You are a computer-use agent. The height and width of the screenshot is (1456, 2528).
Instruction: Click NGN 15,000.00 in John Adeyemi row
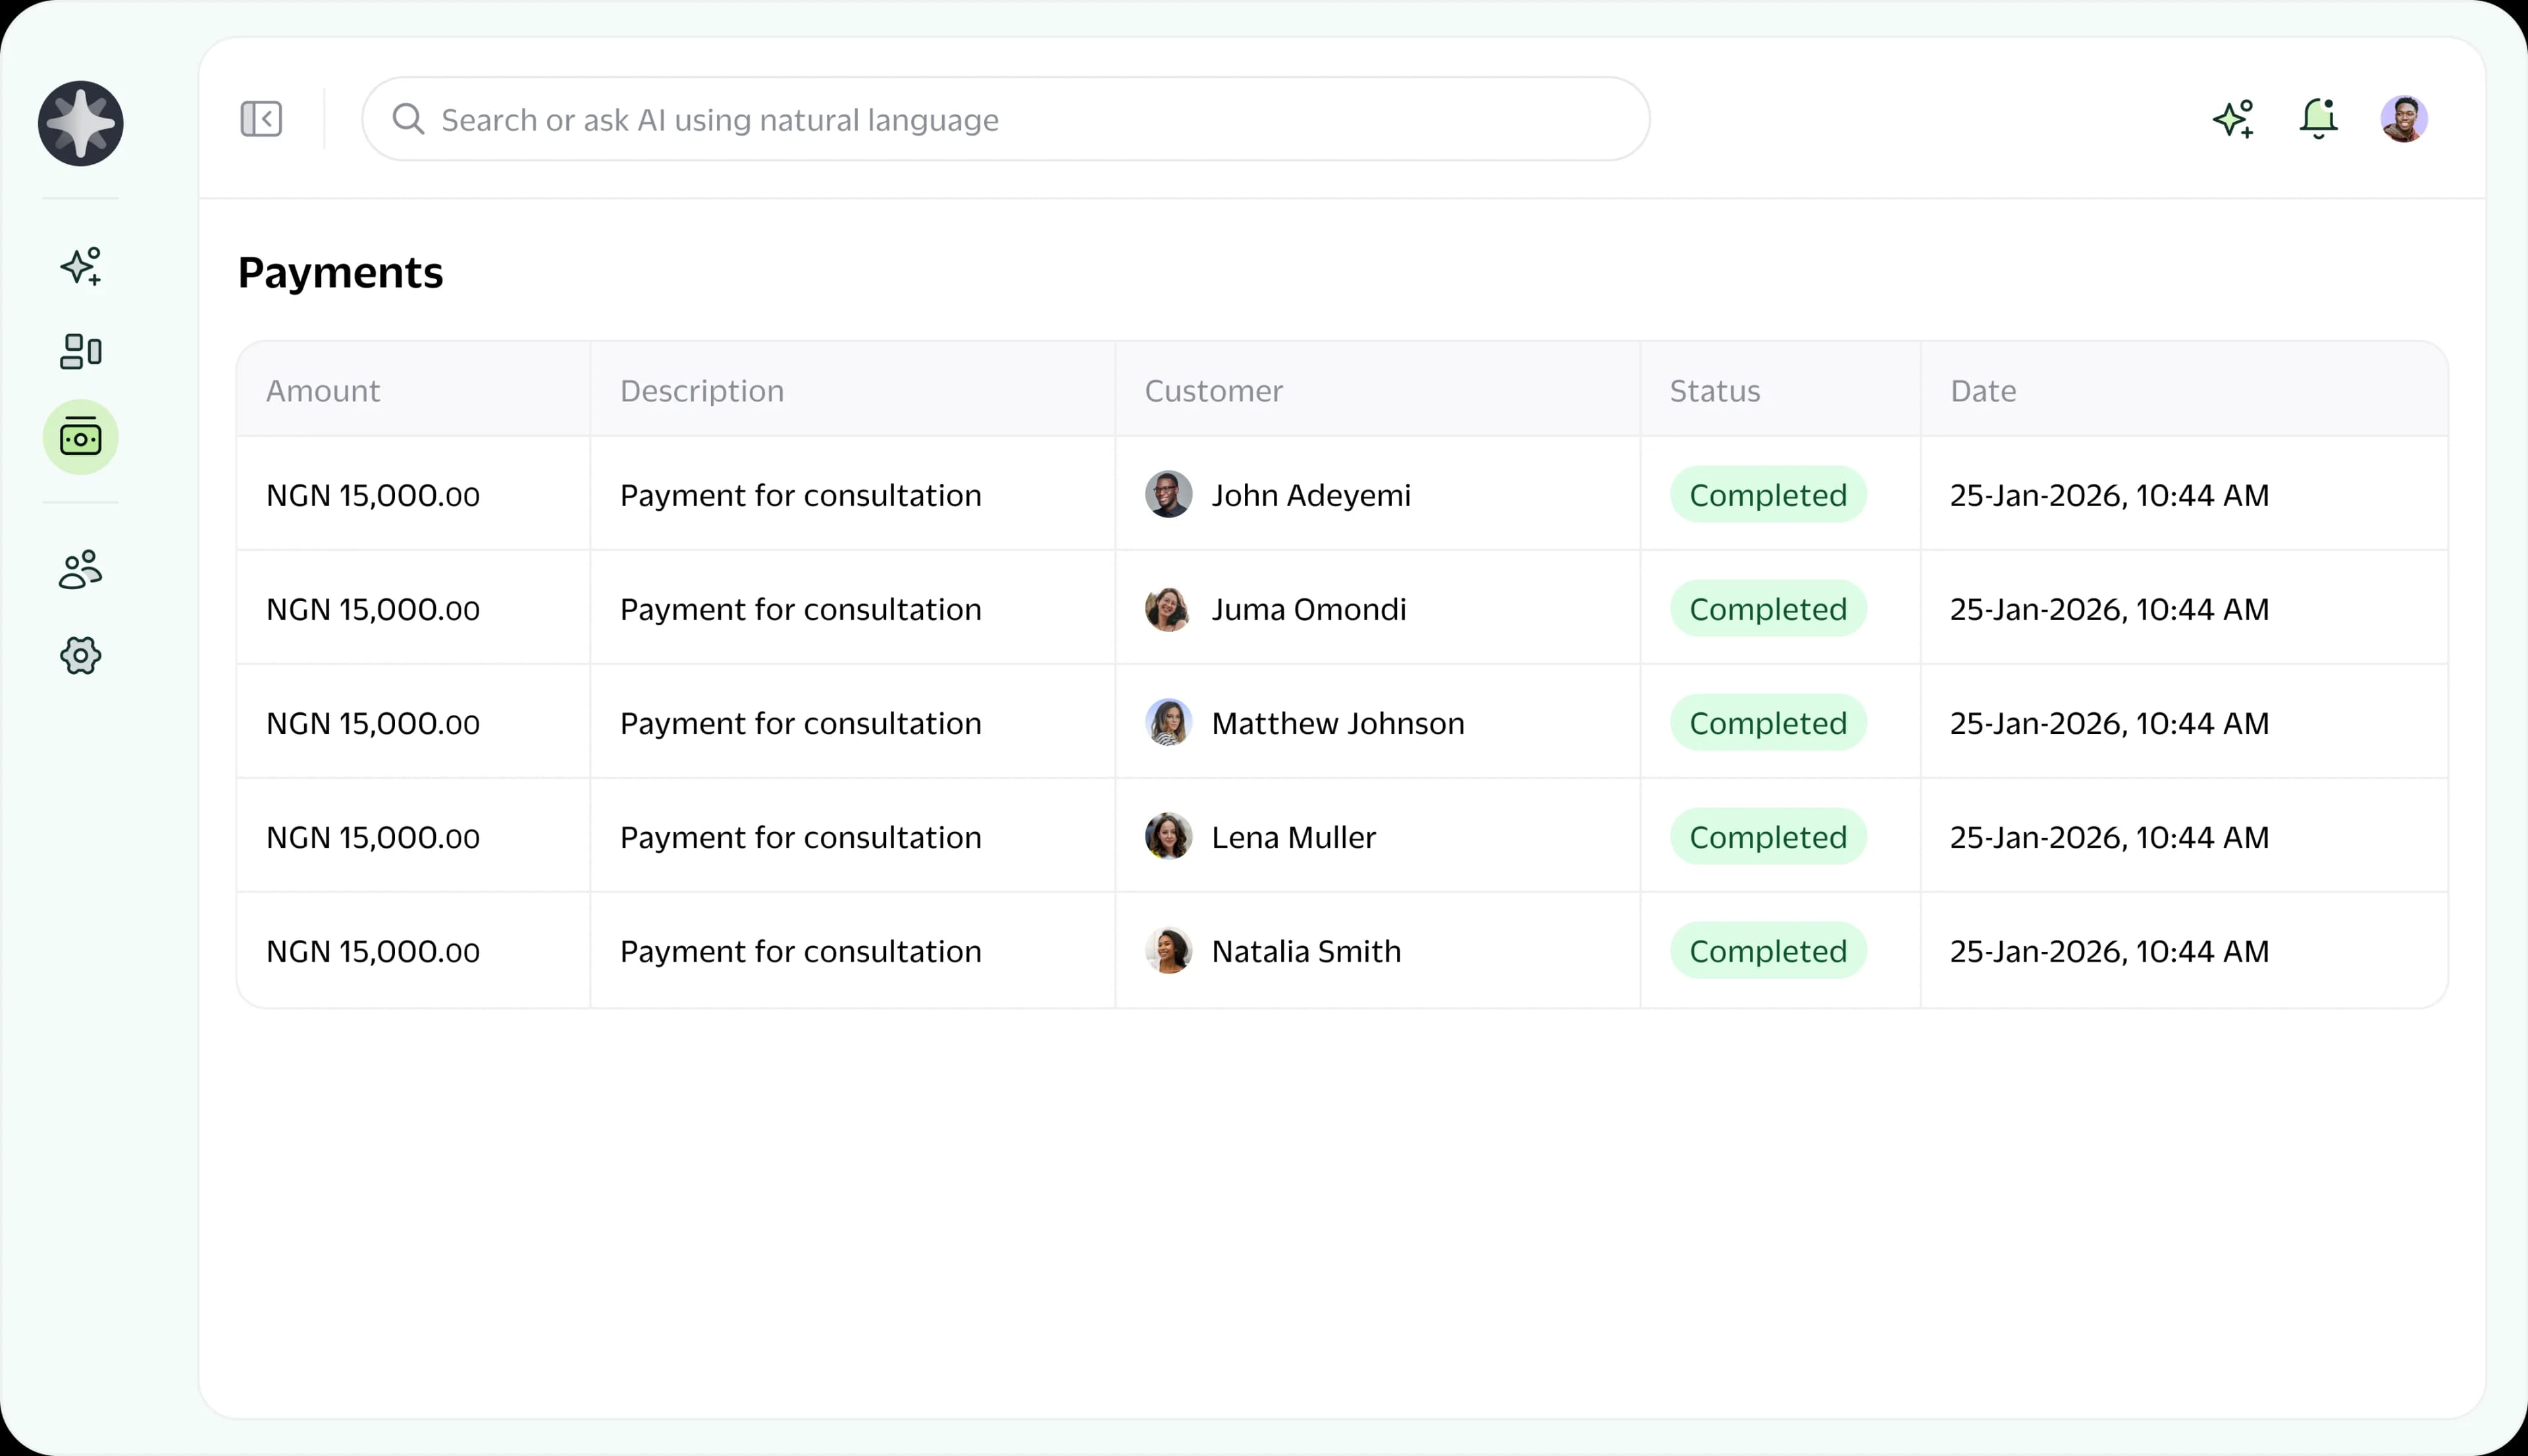(x=373, y=495)
